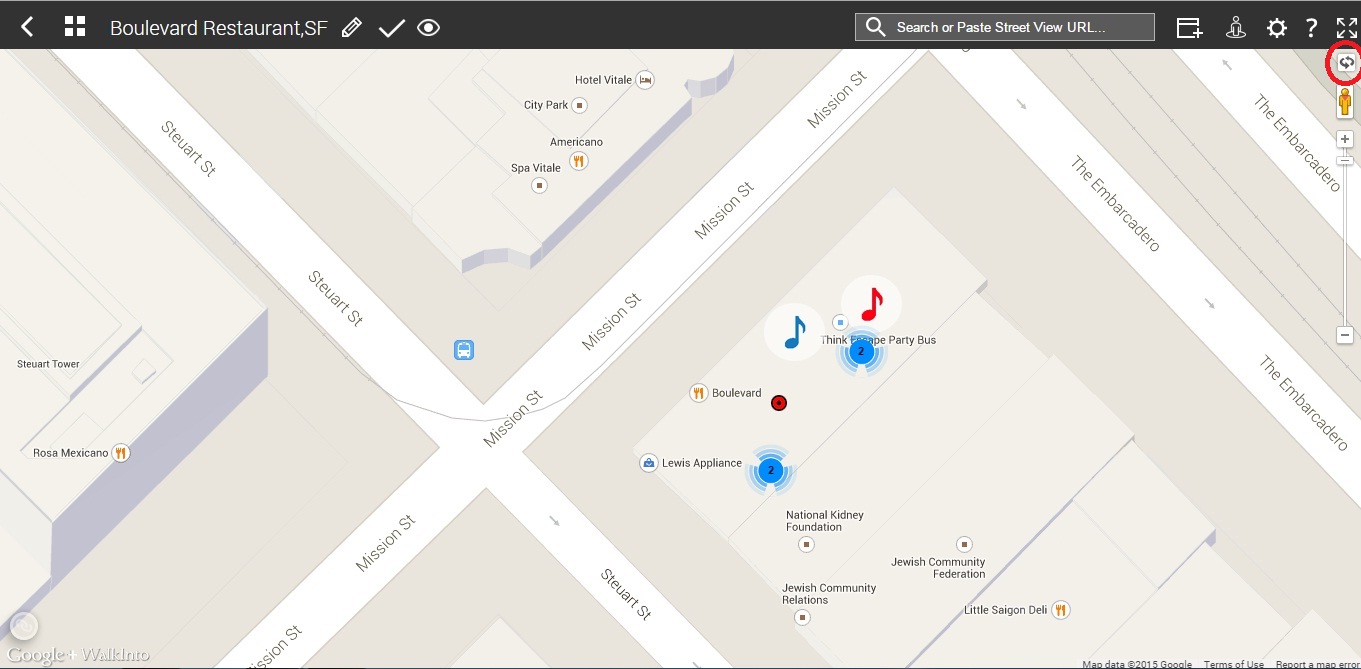Screen dimensions: 1361x669
Task: Edit the tour title with pencil icon
Action: point(351,27)
